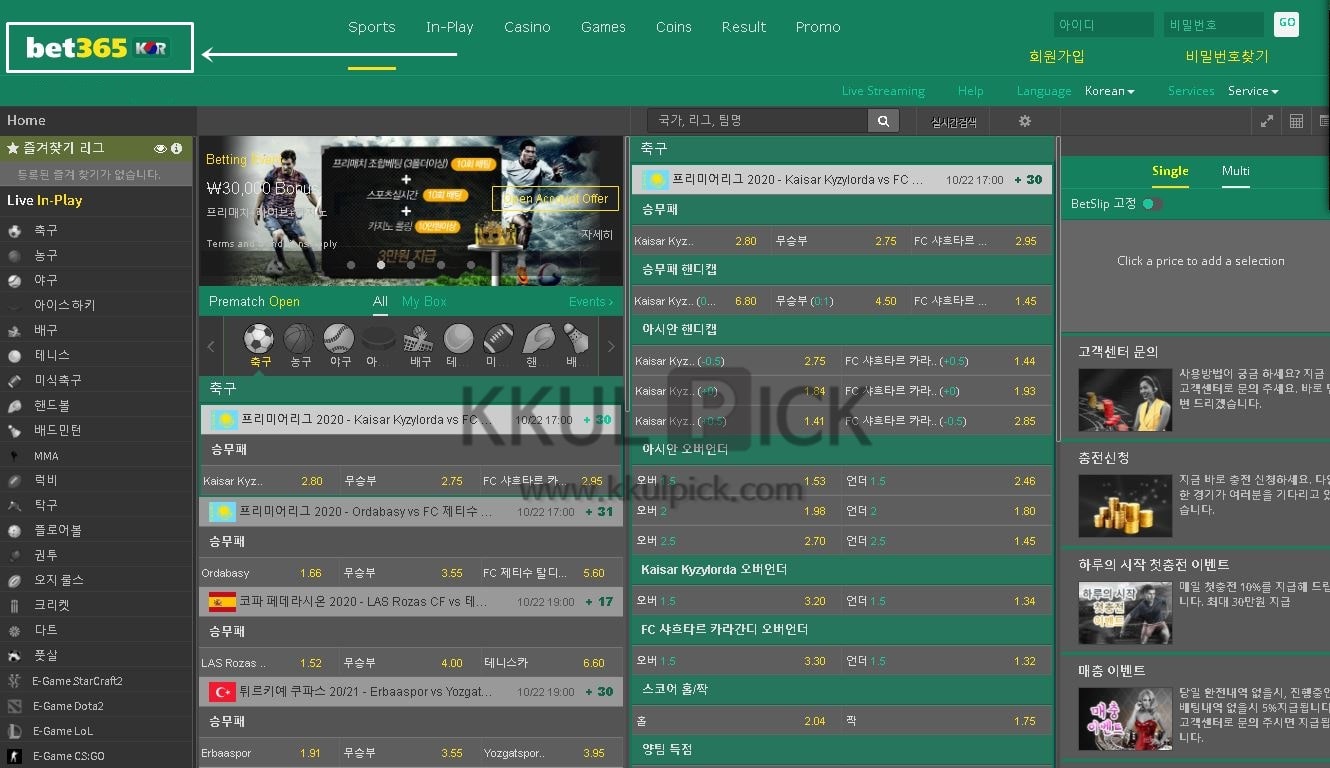The width and height of the screenshot is (1330, 768).
Task: Open the Games top menu
Action: [x=603, y=27]
